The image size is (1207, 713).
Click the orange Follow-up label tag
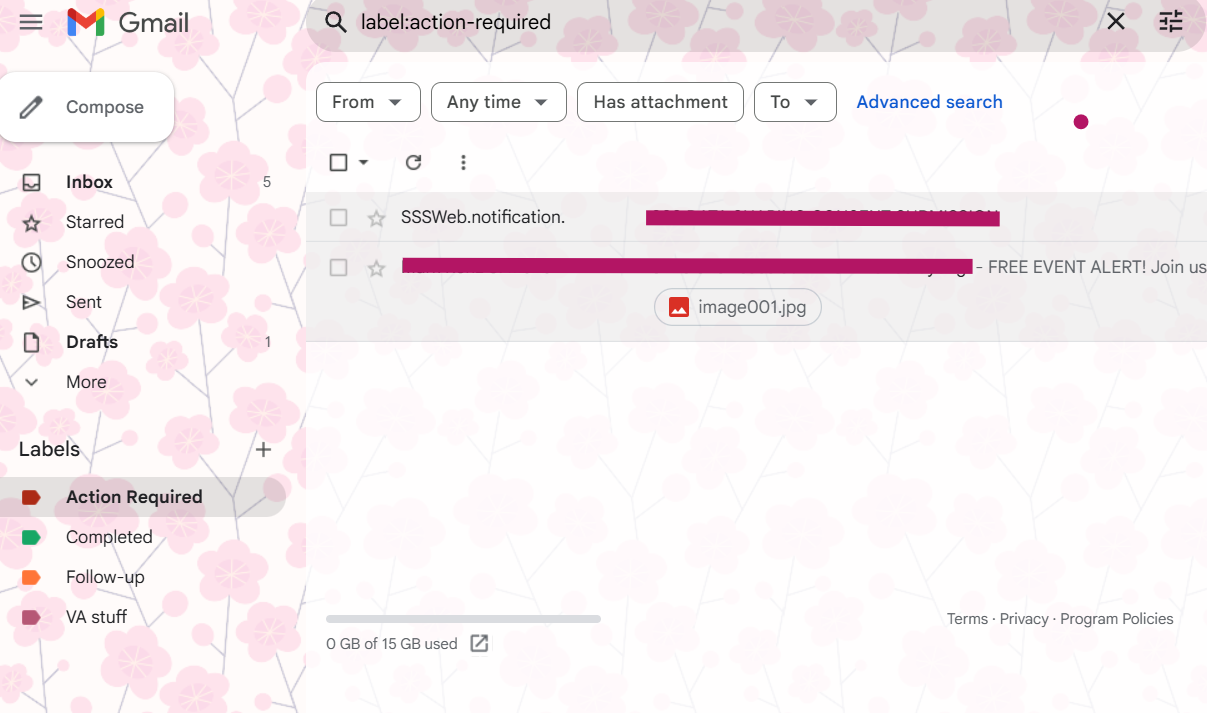pyautogui.click(x=31, y=577)
